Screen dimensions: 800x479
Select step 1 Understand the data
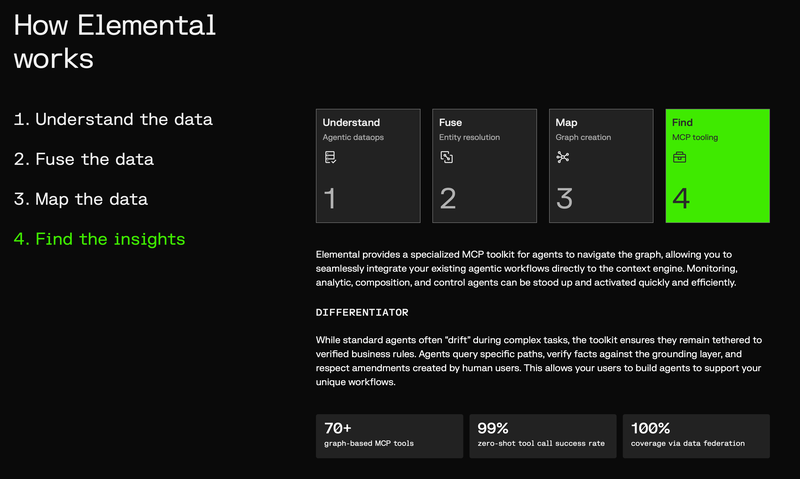click(113, 119)
